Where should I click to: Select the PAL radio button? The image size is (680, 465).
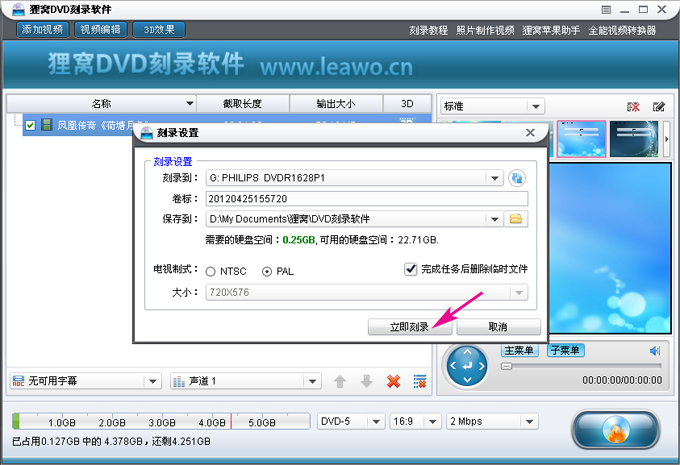tap(267, 272)
